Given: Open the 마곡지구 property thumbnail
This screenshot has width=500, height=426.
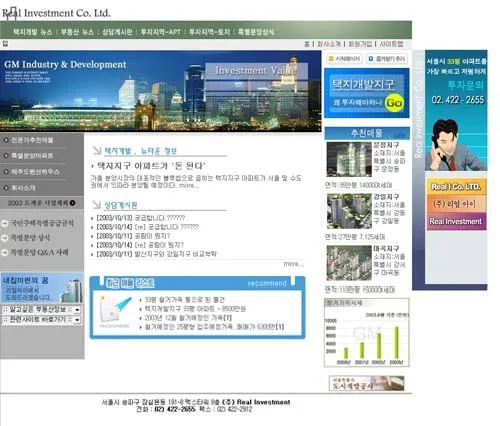Looking at the screenshot, I should tap(349, 263).
